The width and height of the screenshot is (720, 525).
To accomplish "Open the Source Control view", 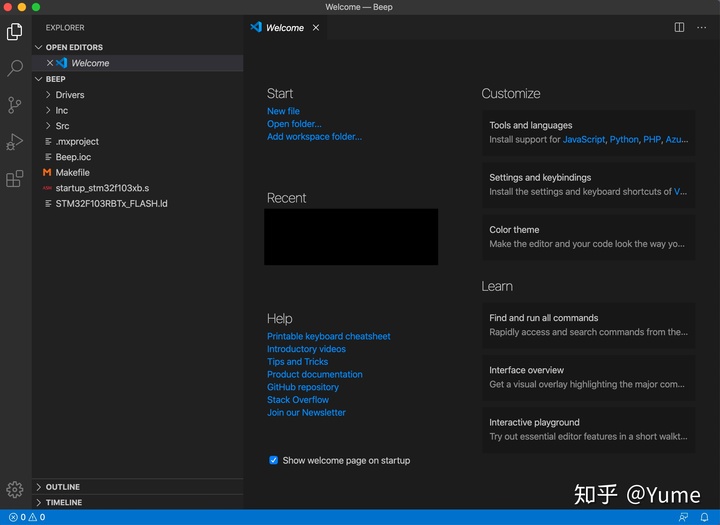I will [x=15, y=105].
